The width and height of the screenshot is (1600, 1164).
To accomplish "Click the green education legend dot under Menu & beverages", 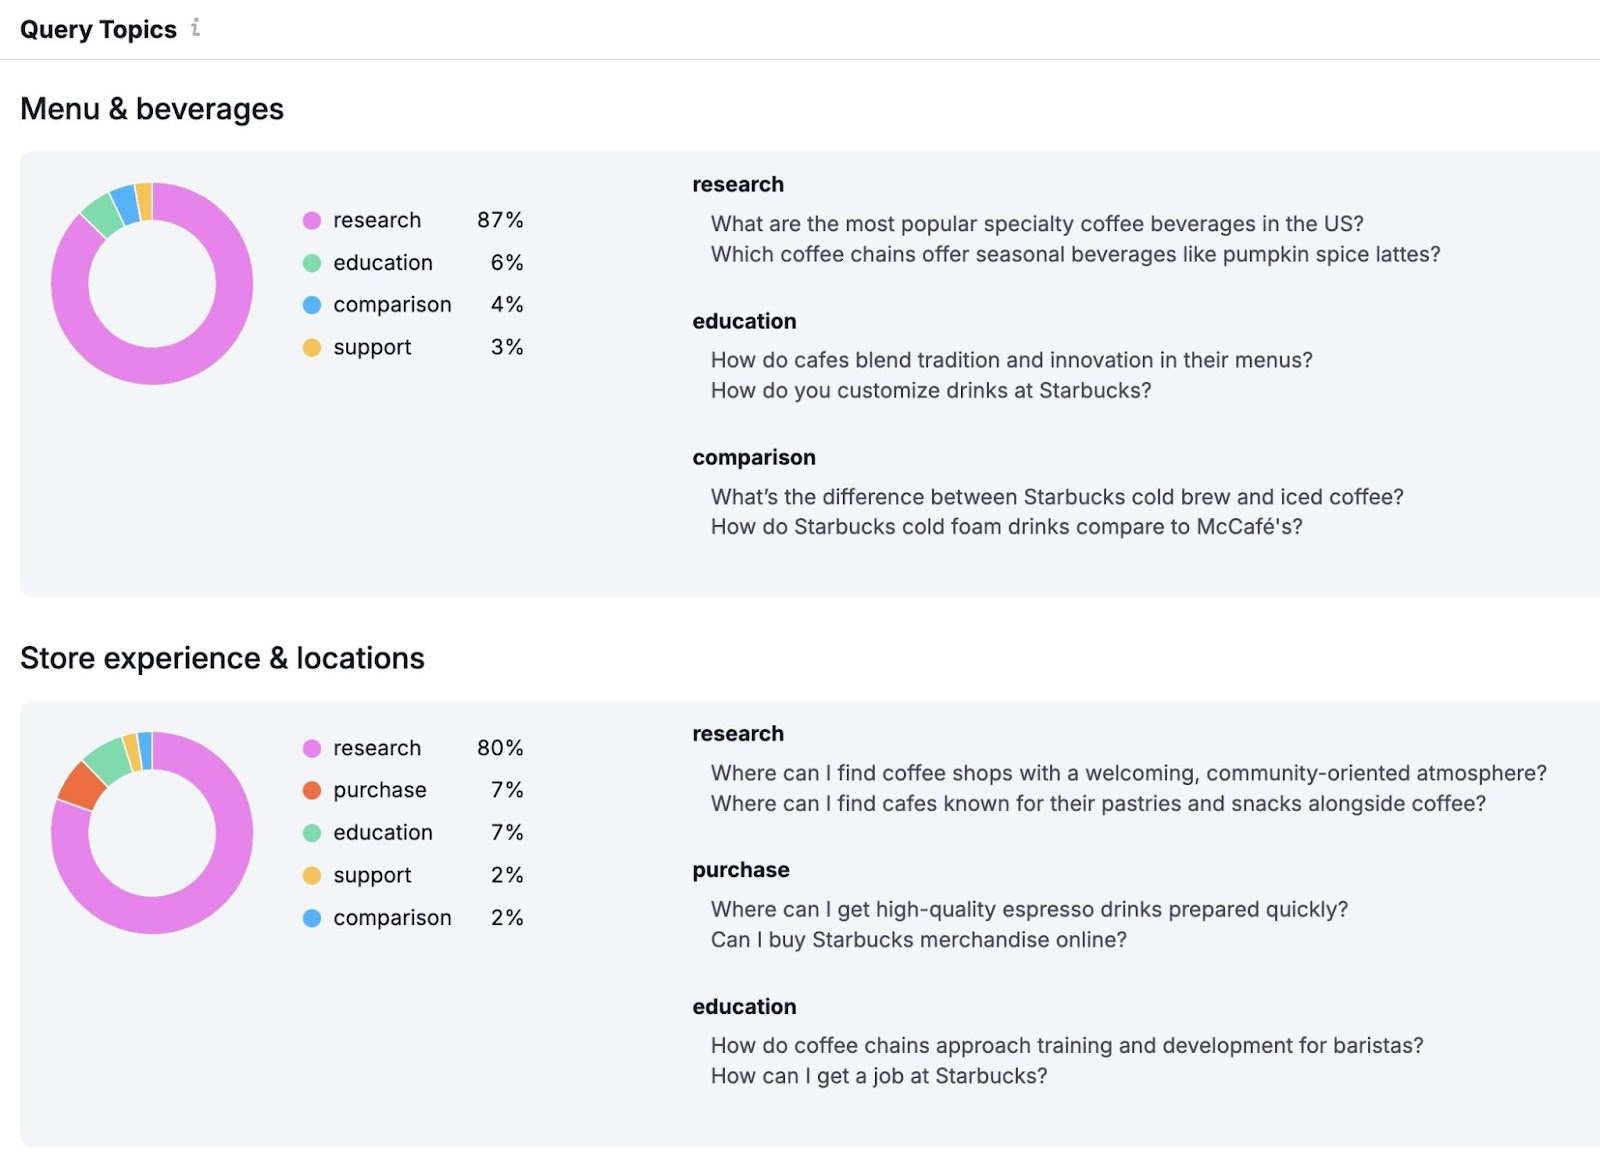I will coord(312,262).
